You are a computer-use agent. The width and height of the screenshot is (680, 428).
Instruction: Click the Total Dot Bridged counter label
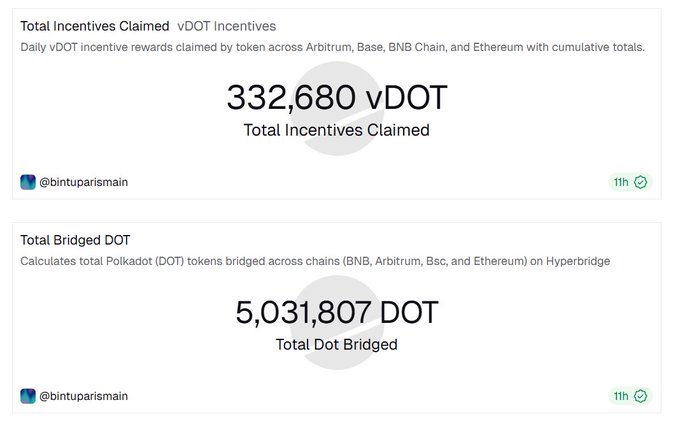point(336,345)
